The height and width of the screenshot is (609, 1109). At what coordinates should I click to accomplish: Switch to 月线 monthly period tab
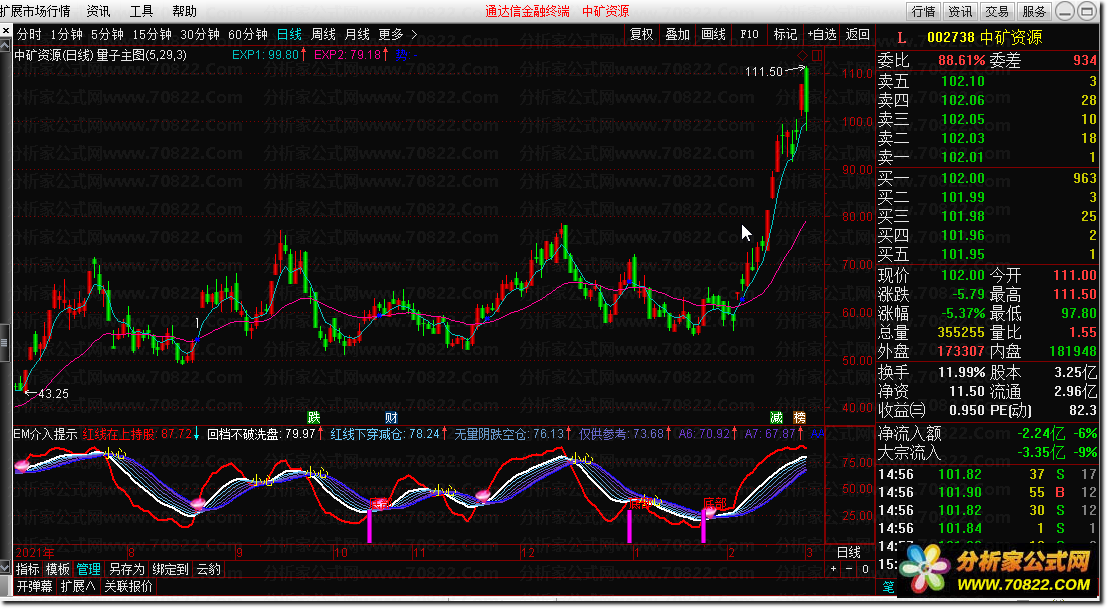(x=357, y=35)
